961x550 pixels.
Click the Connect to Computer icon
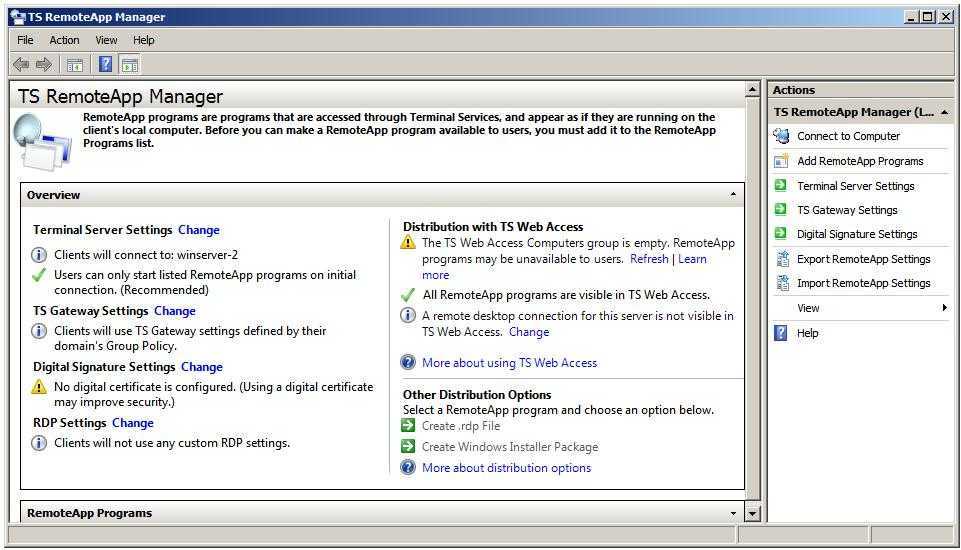tap(781, 136)
